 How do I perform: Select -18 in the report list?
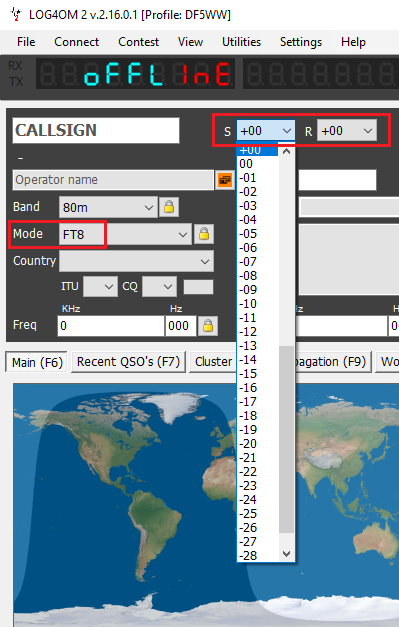click(258, 415)
